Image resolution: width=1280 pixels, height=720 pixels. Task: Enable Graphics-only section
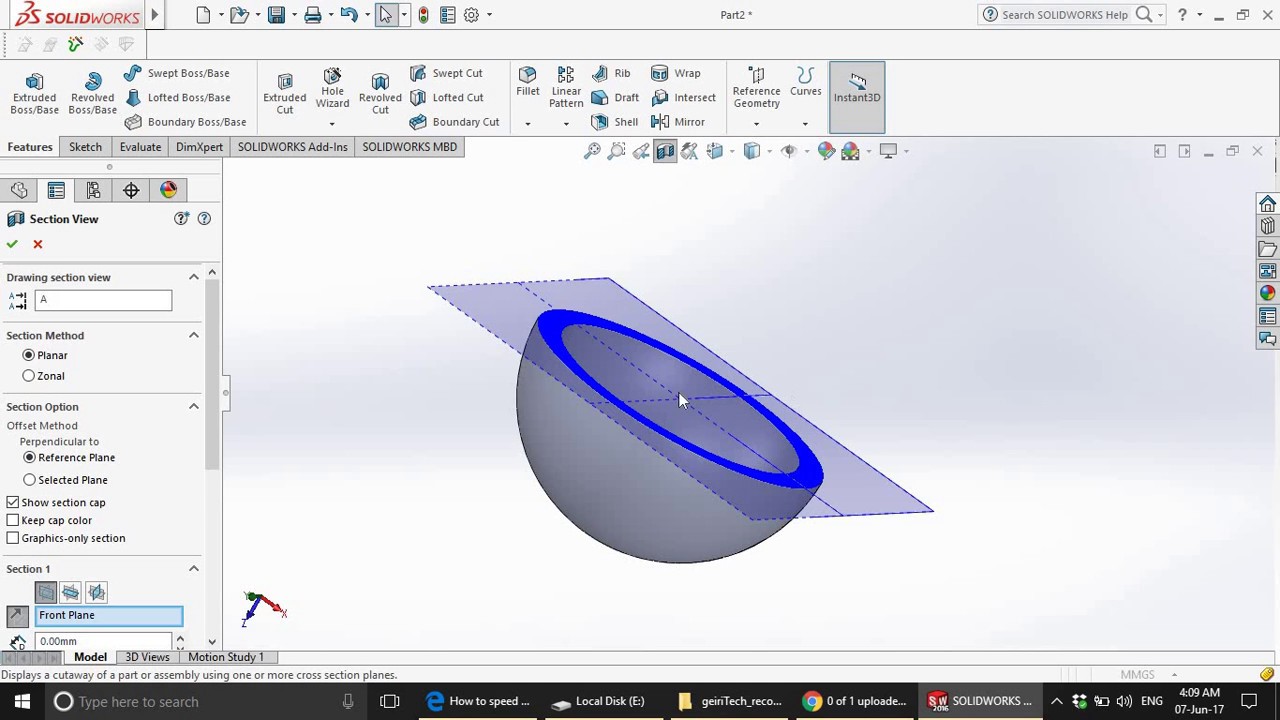click(x=13, y=538)
